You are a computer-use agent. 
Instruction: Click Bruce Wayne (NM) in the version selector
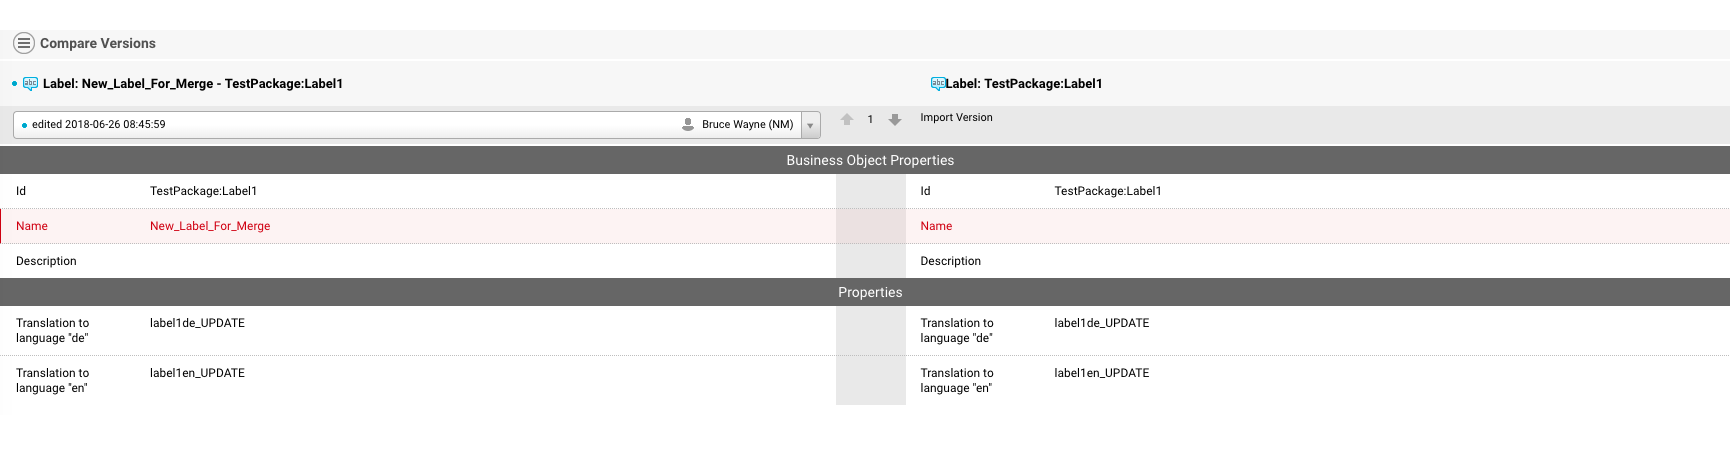tap(747, 125)
